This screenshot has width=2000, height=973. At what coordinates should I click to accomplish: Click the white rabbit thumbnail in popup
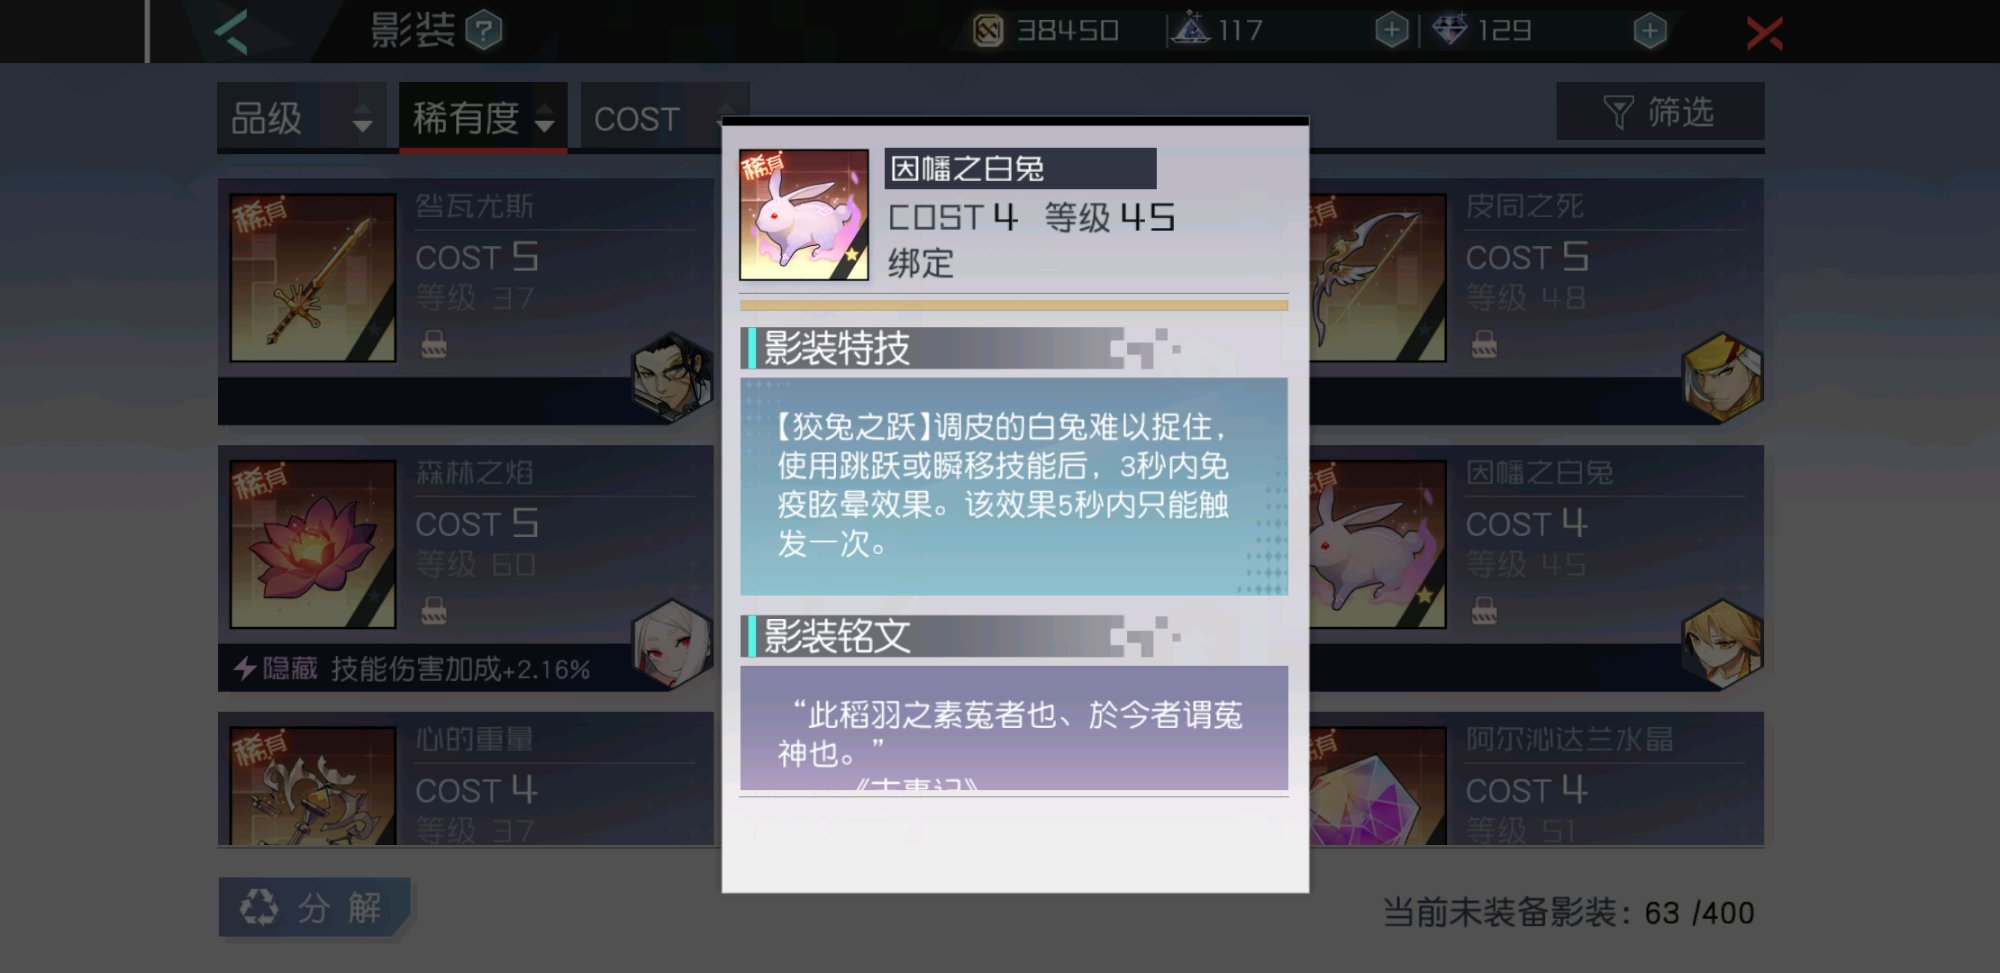click(804, 215)
